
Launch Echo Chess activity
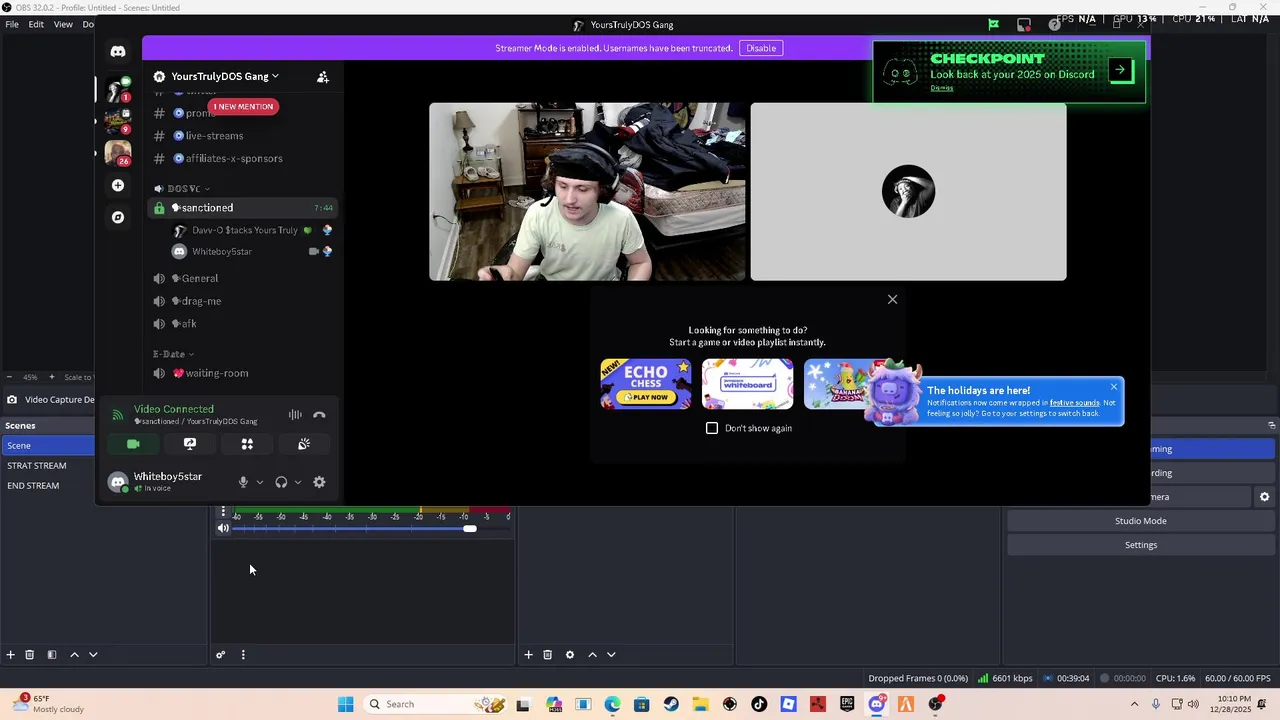pyautogui.click(x=646, y=384)
